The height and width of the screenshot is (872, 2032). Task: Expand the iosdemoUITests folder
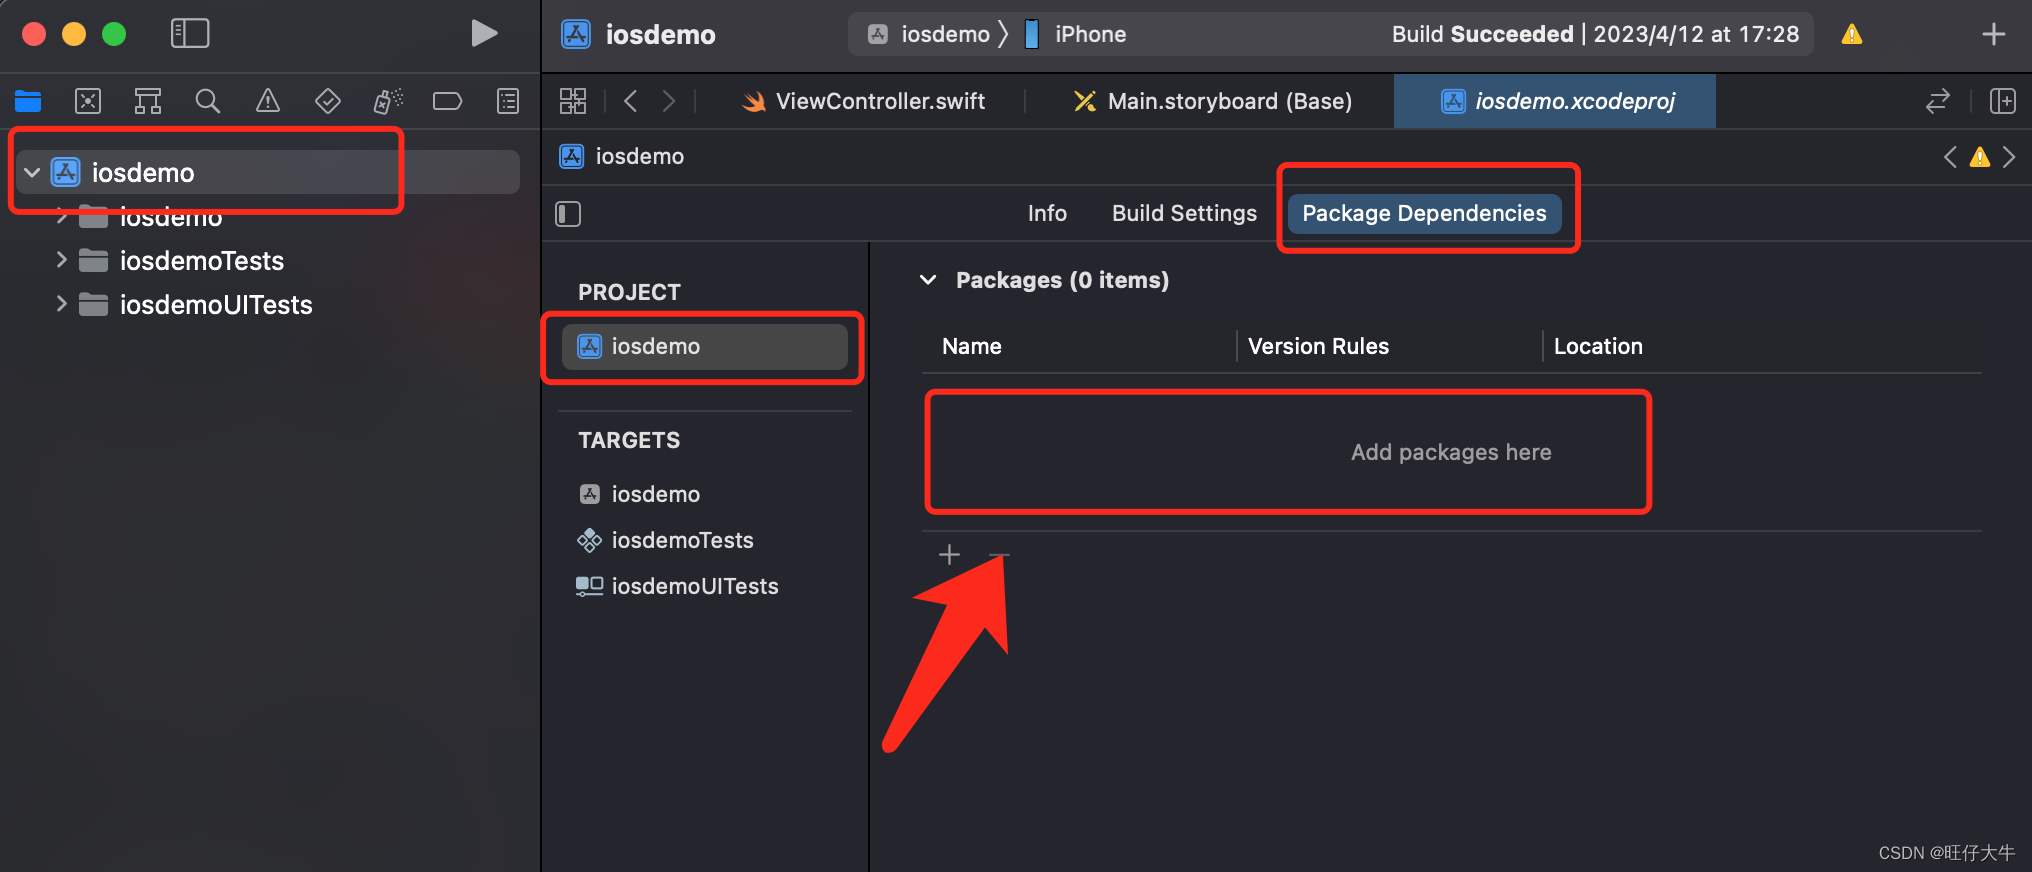point(61,304)
